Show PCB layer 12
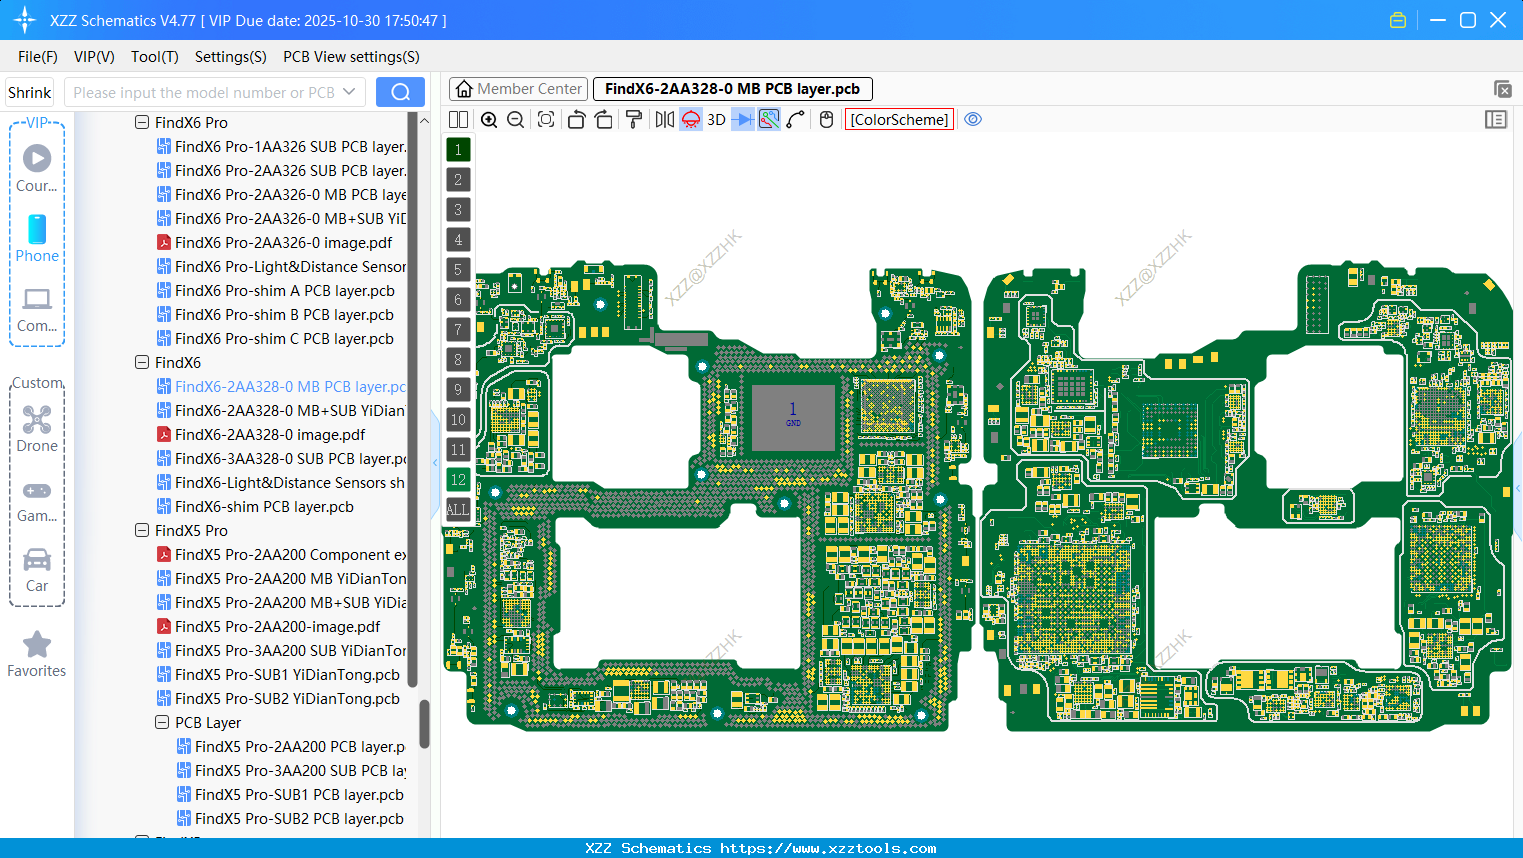Viewport: 1523px width, 858px height. (x=458, y=480)
